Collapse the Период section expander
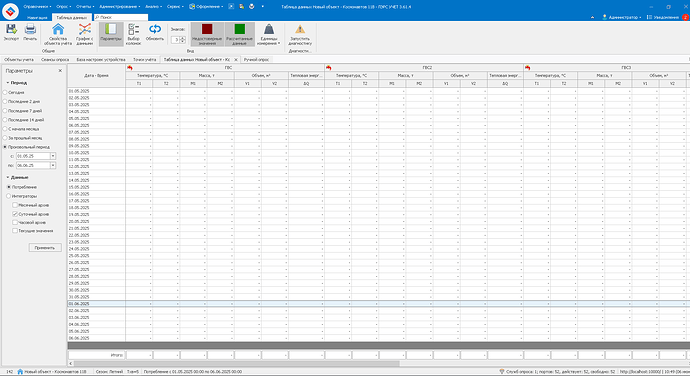Image resolution: width=690 pixels, height=376 pixels. pyautogui.click(x=7, y=83)
